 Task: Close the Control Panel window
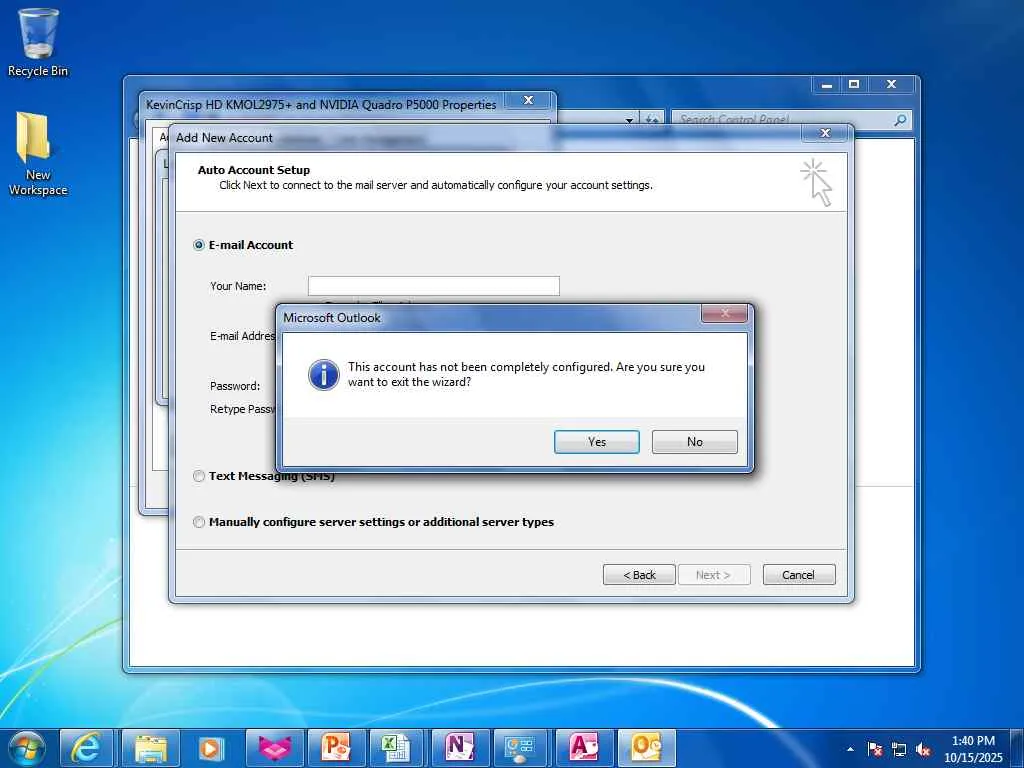pyautogui.click(x=891, y=84)
